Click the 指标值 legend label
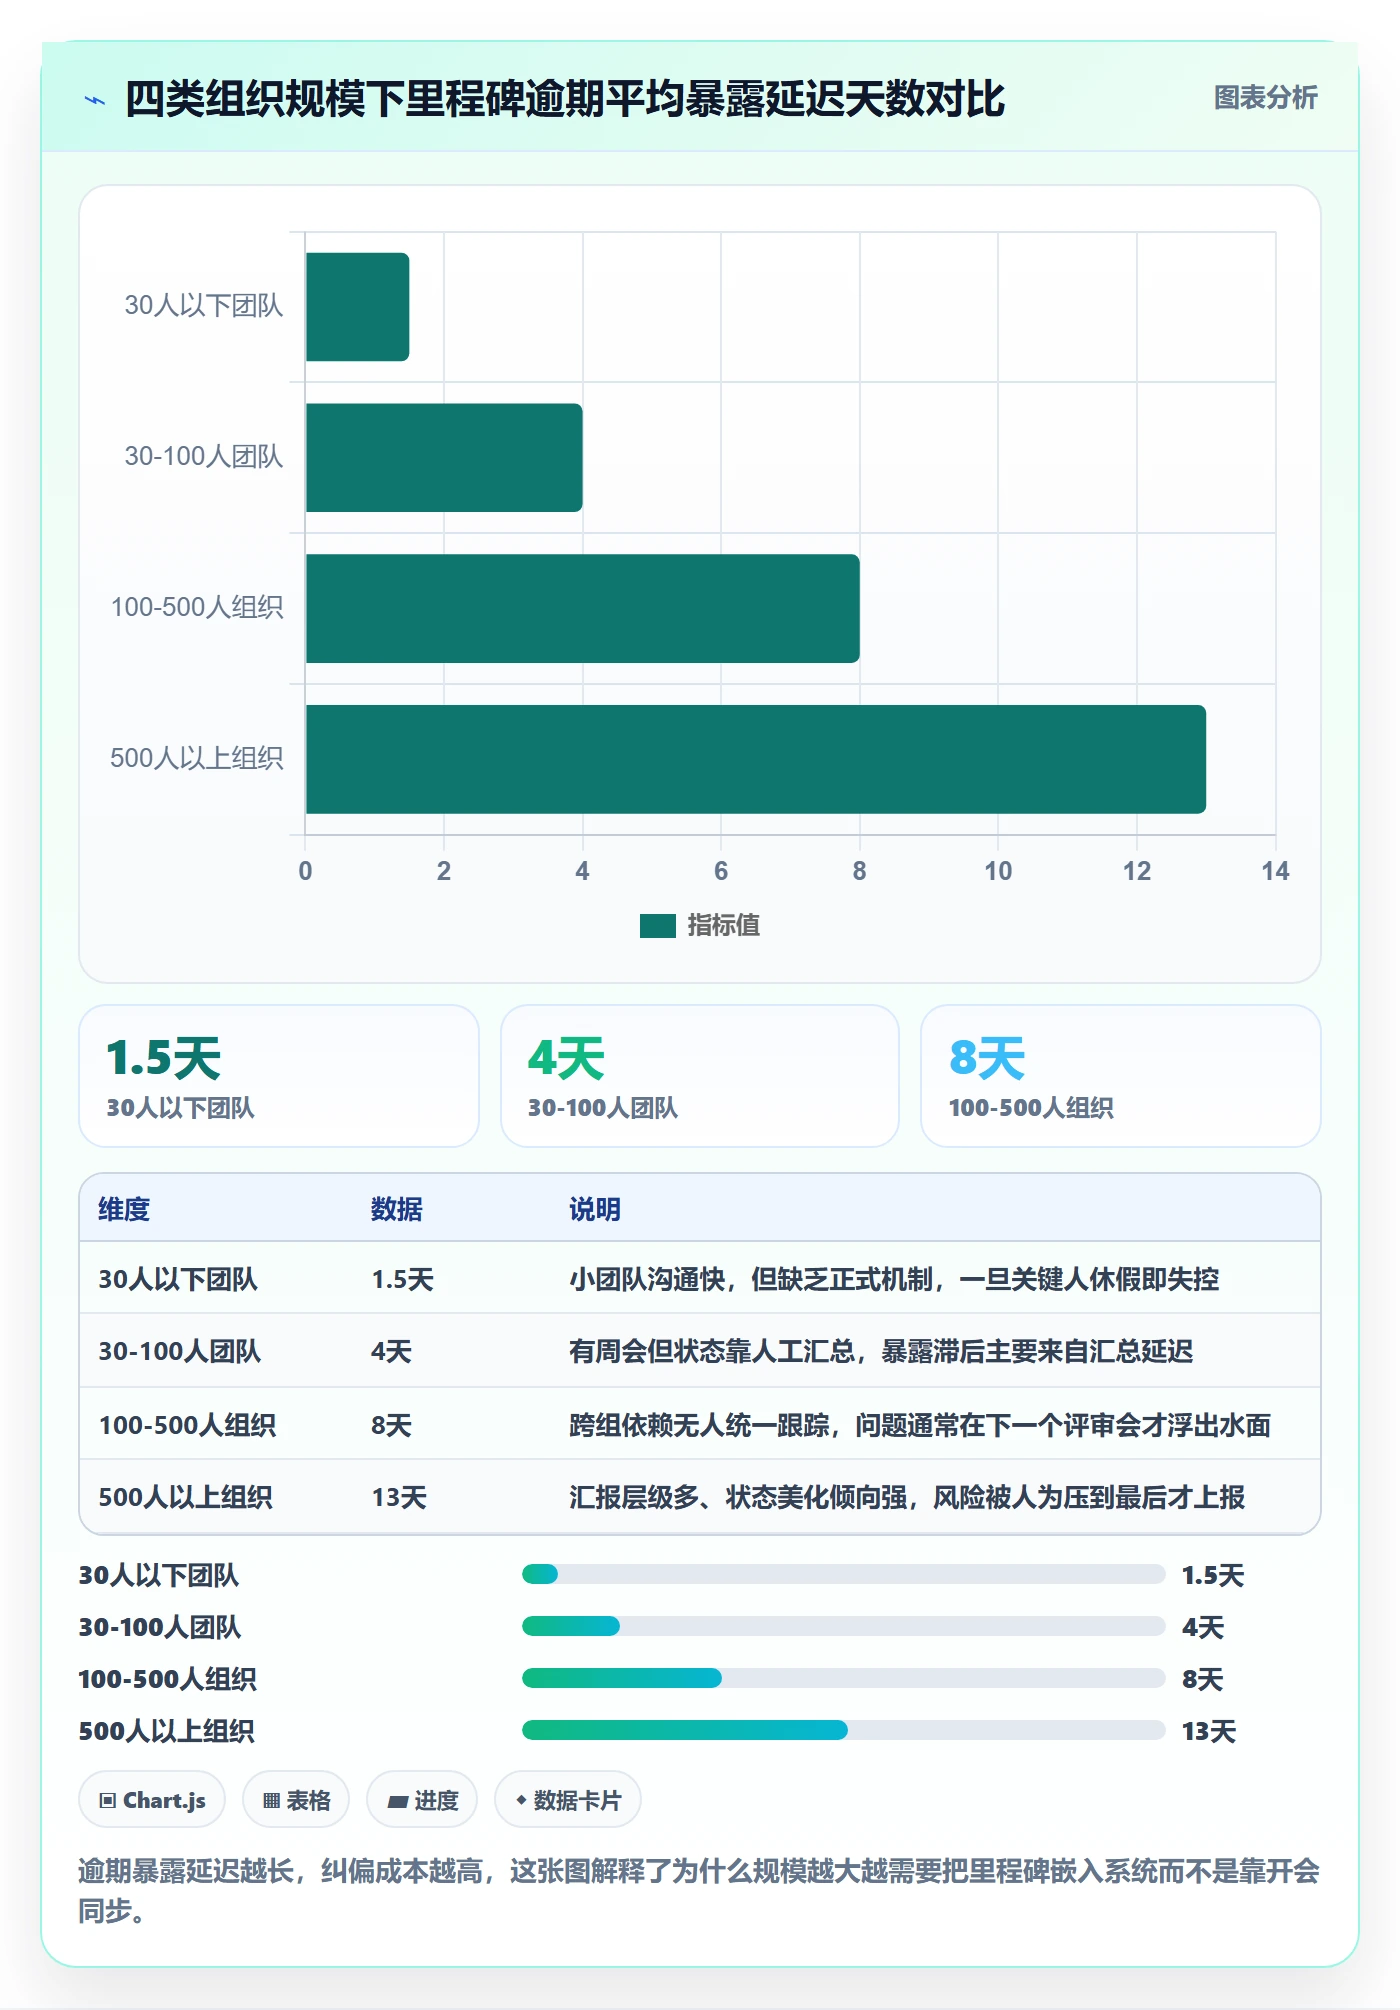 tap(724, 926)
